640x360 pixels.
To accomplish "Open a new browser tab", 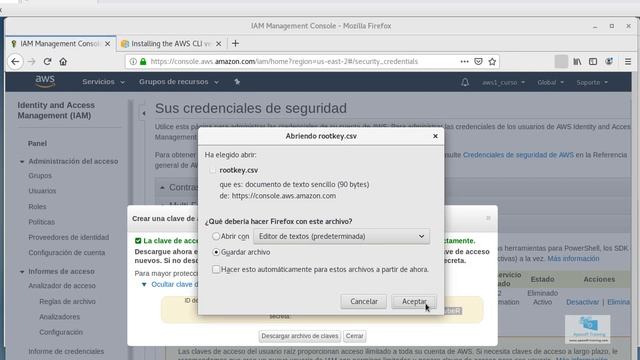I will click(x=235, y=43).
